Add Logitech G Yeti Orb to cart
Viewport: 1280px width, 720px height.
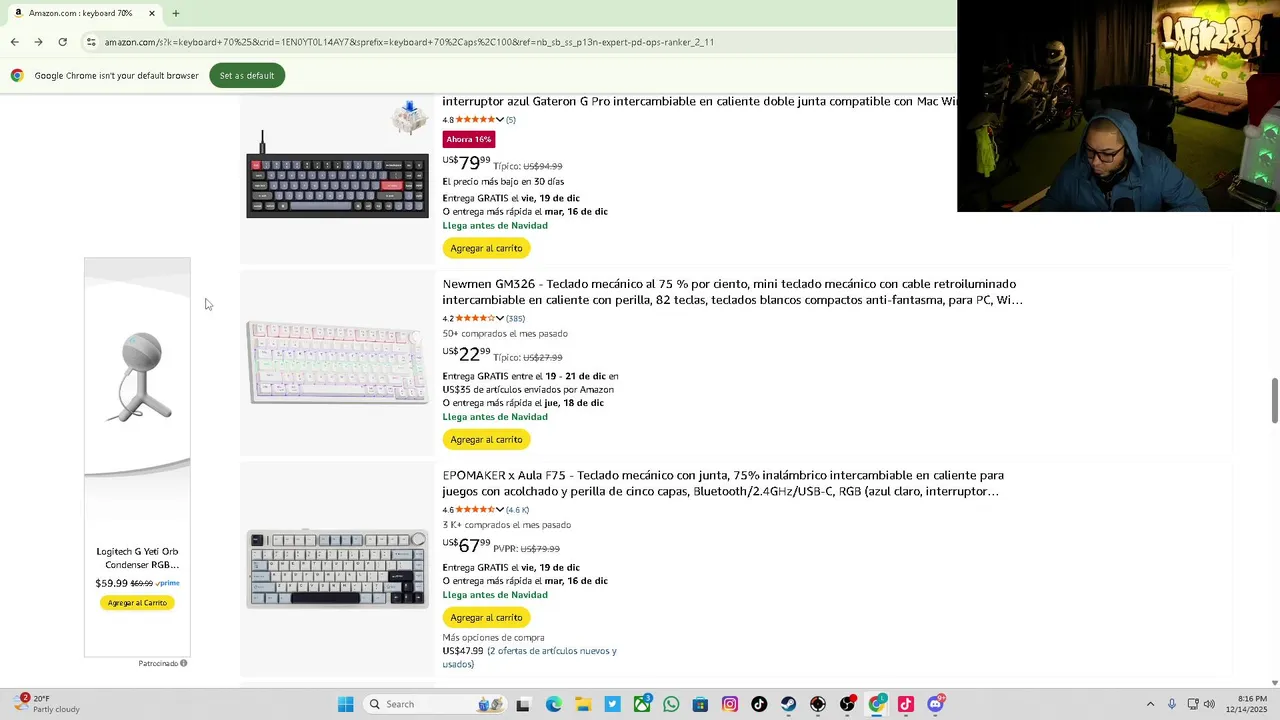coord(137,603)
